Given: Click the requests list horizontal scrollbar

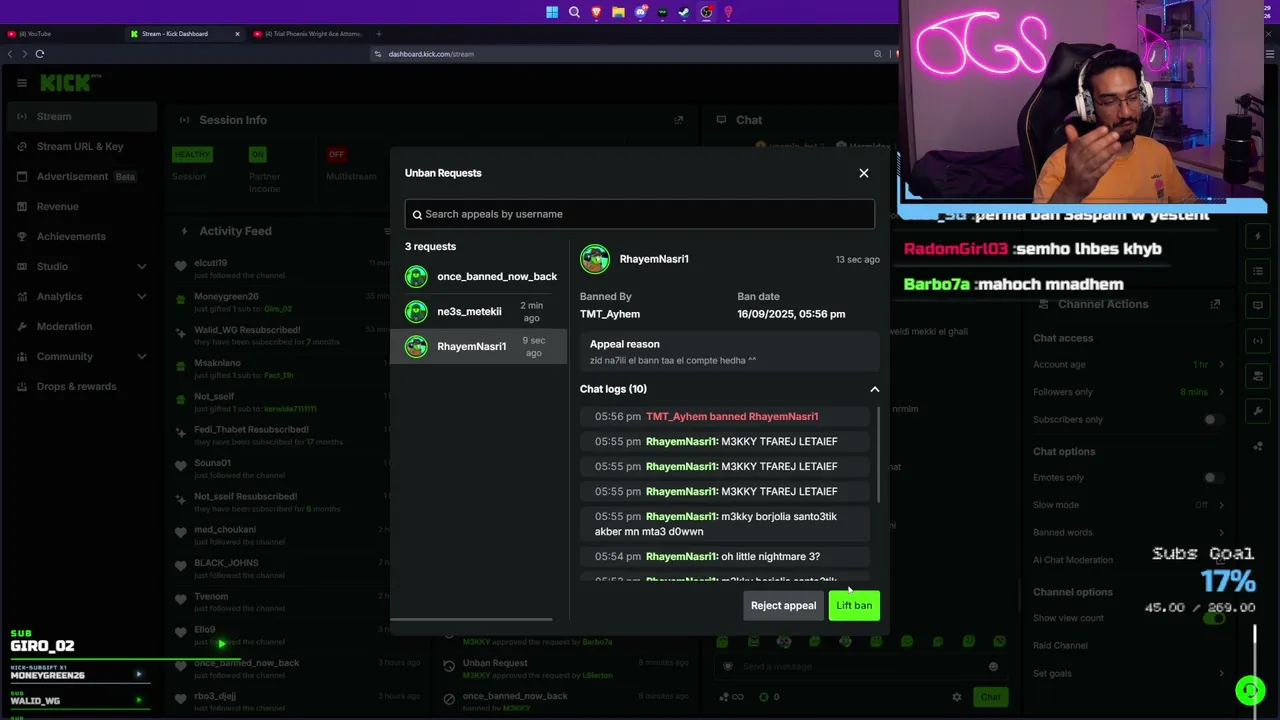Looking at the screenshot, I should coord(471,619).
